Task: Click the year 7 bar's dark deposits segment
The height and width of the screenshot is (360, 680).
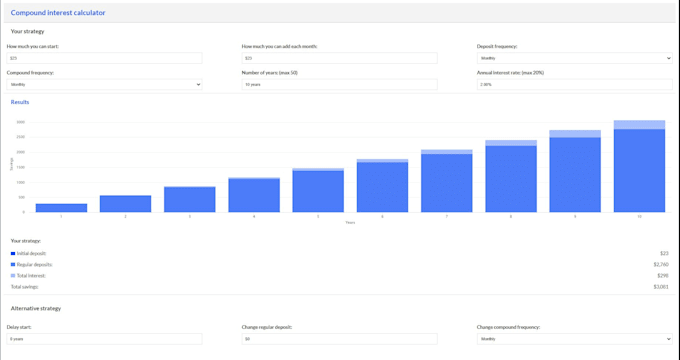Action: coord(447,183)
